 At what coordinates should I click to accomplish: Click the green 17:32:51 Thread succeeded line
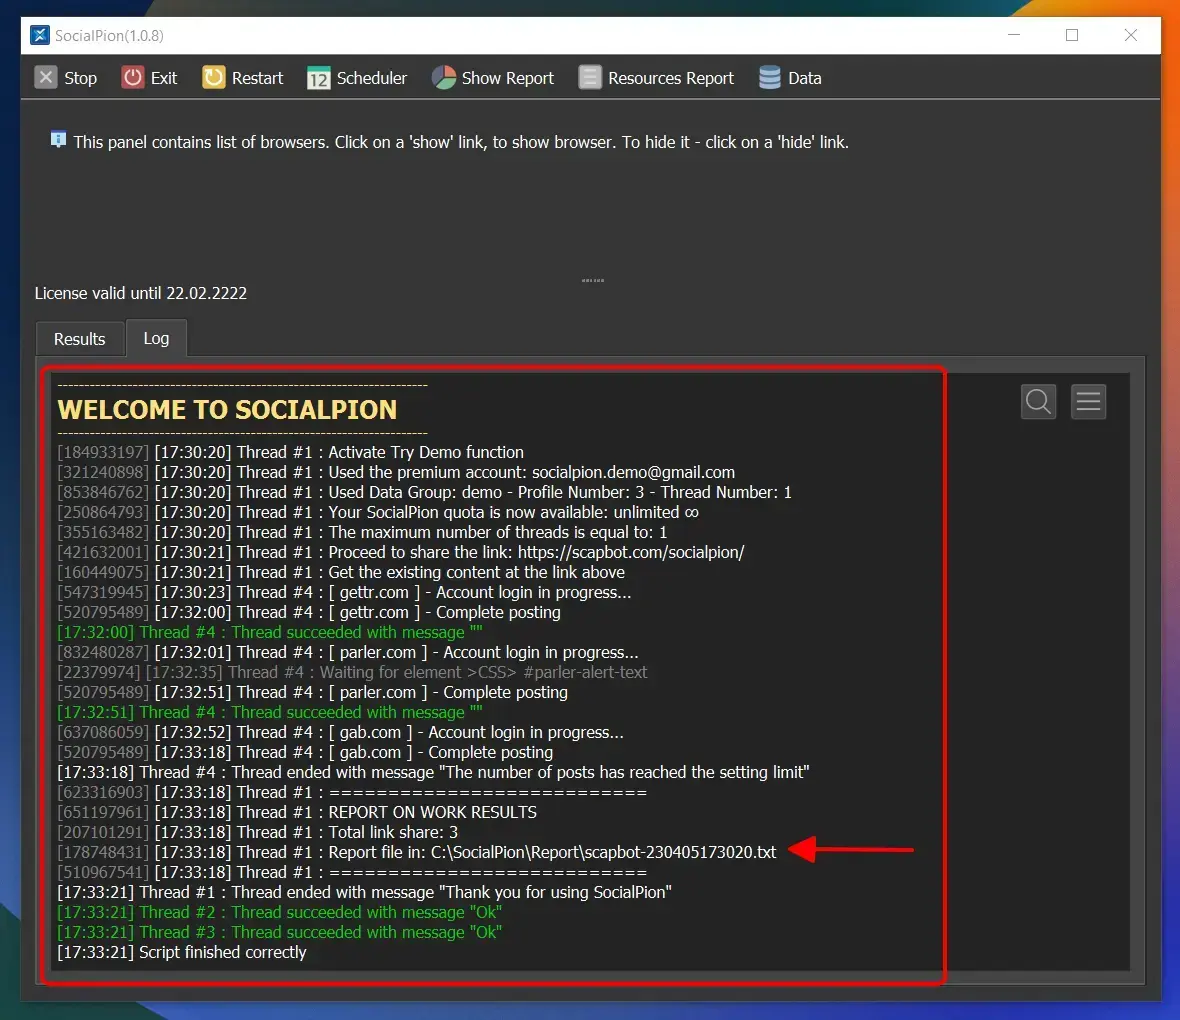click(x=270, y=712)
